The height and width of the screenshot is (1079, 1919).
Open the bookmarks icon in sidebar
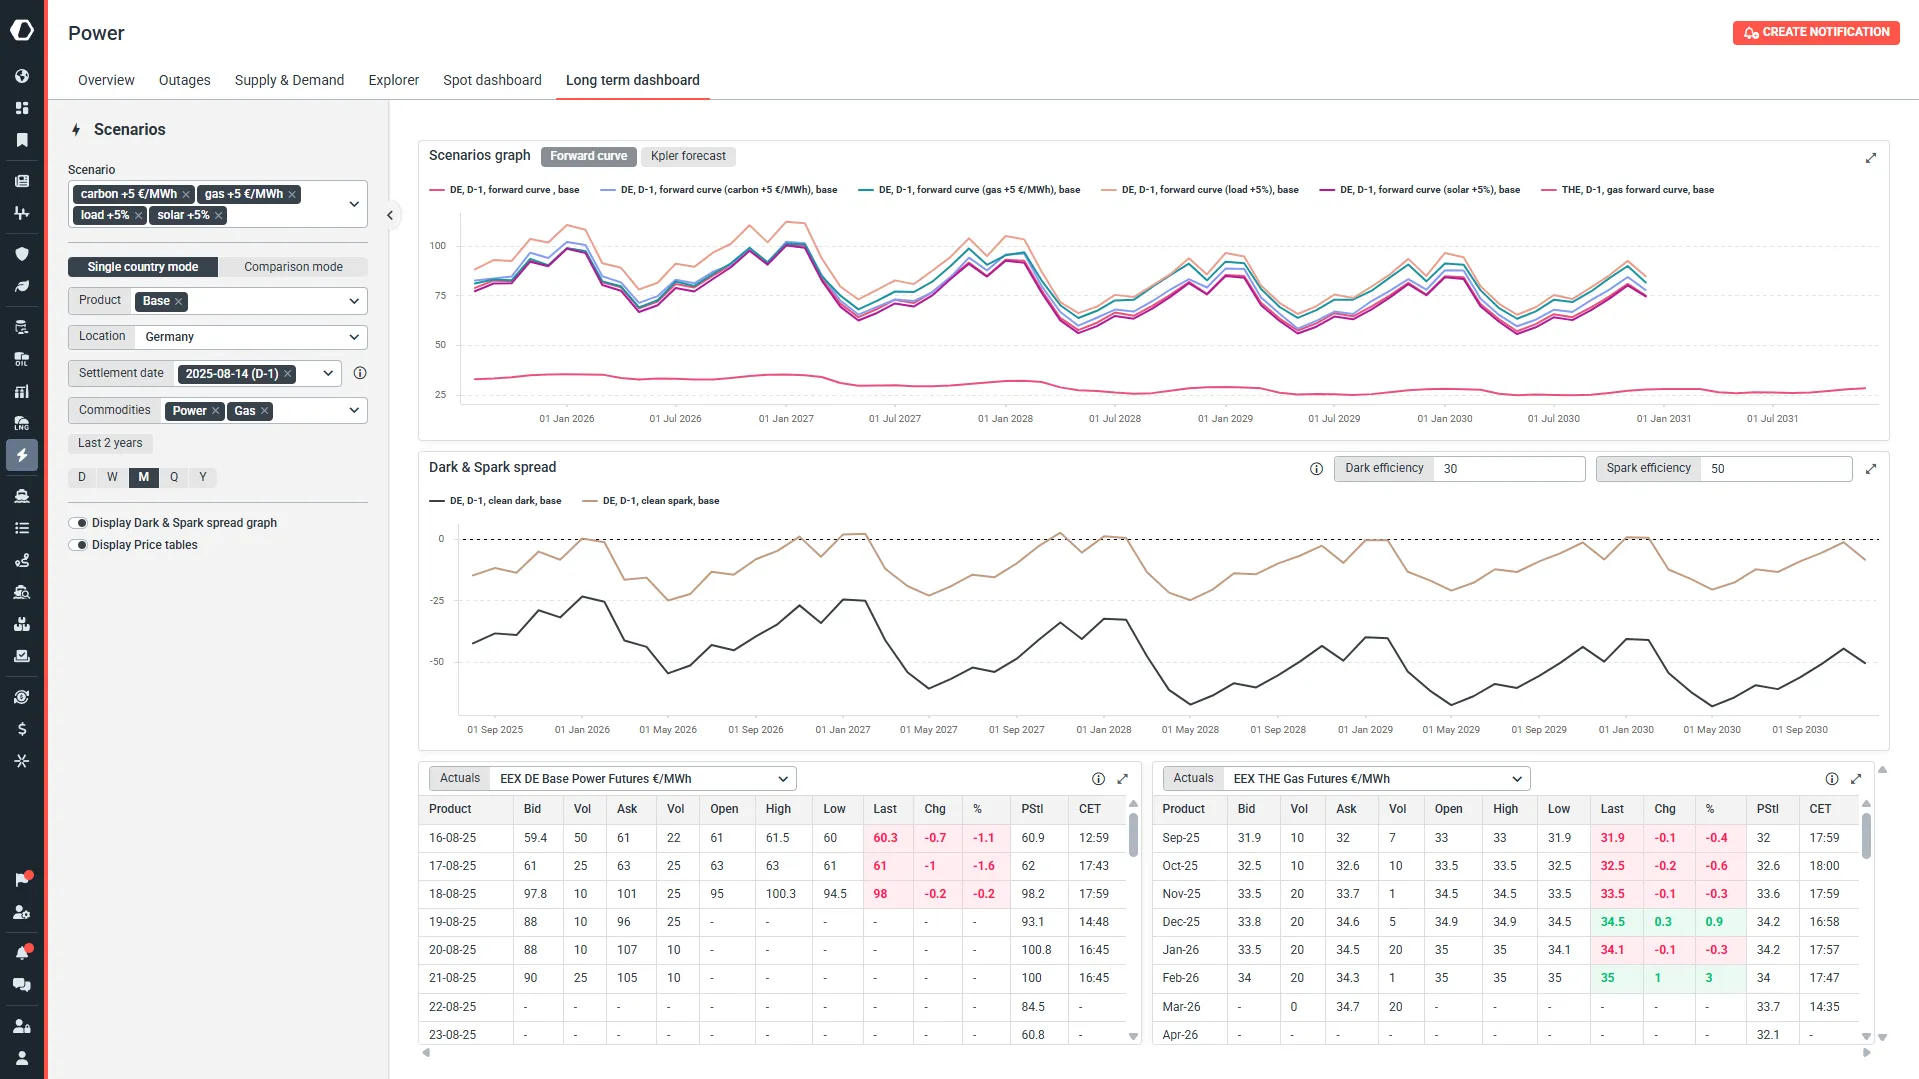22,140
